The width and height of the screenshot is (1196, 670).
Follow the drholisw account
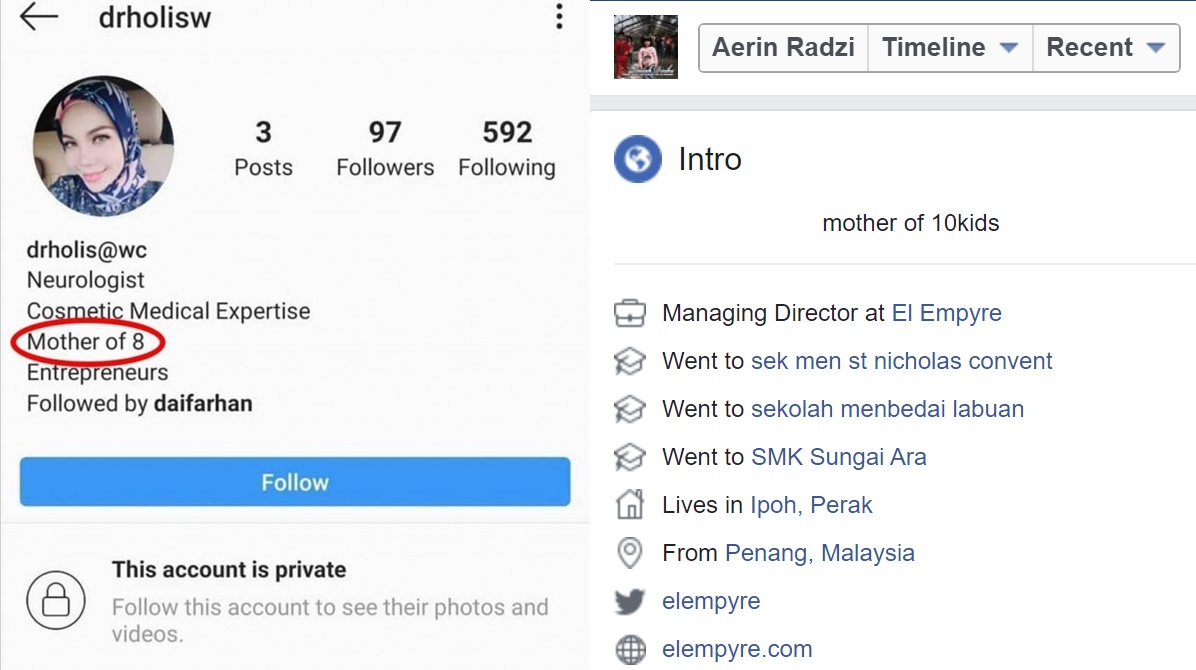295,482
